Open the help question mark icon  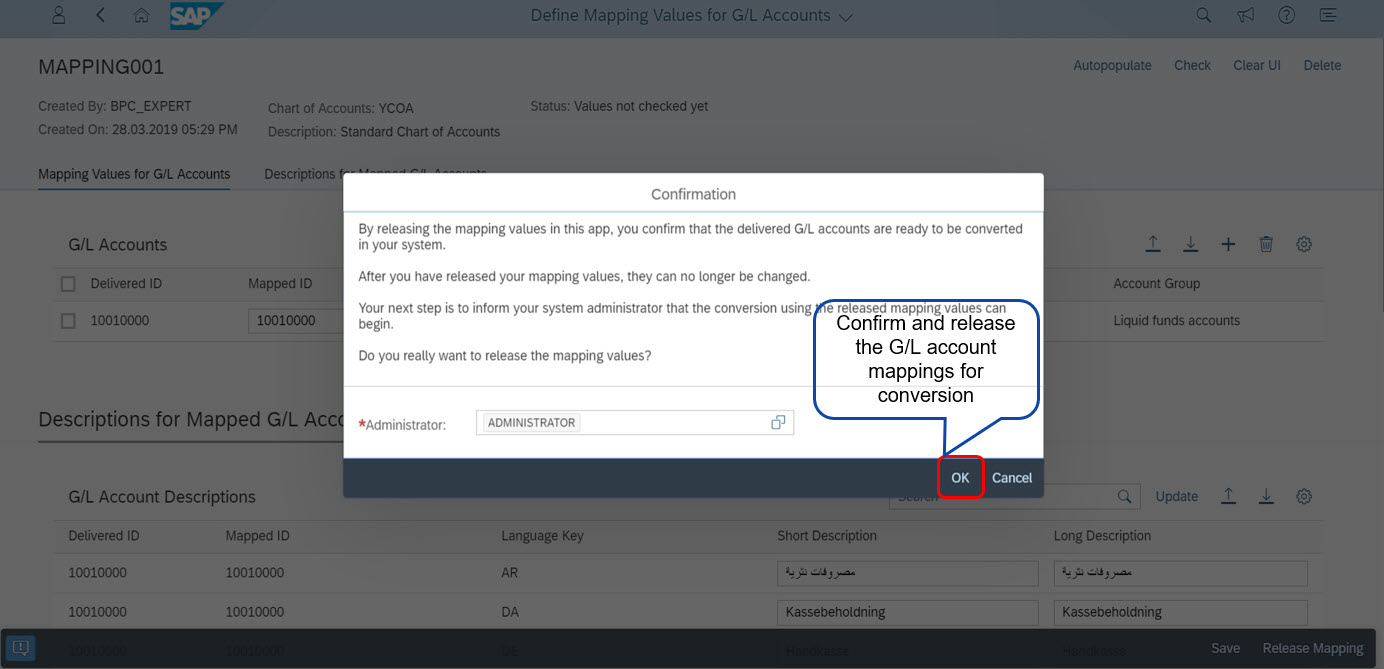[1287, 15]
